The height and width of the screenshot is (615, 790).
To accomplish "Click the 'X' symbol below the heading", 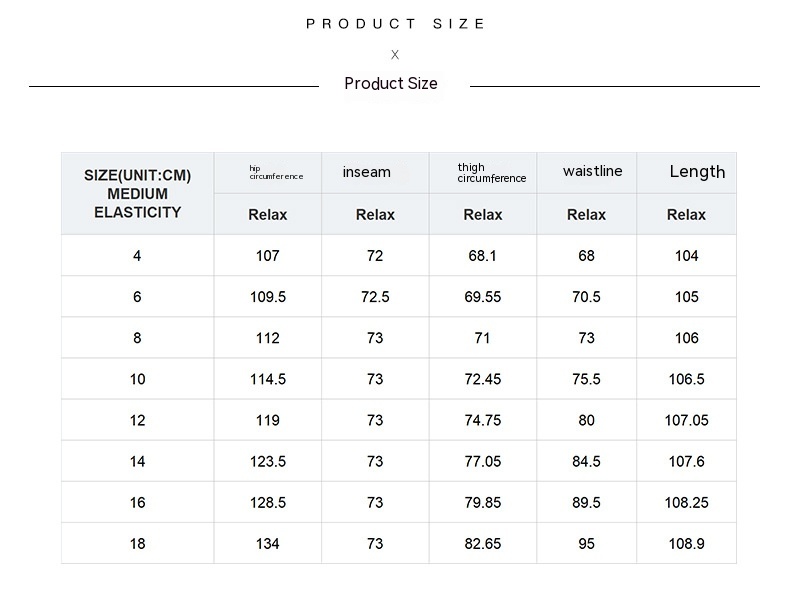I will tap(395, 55).
